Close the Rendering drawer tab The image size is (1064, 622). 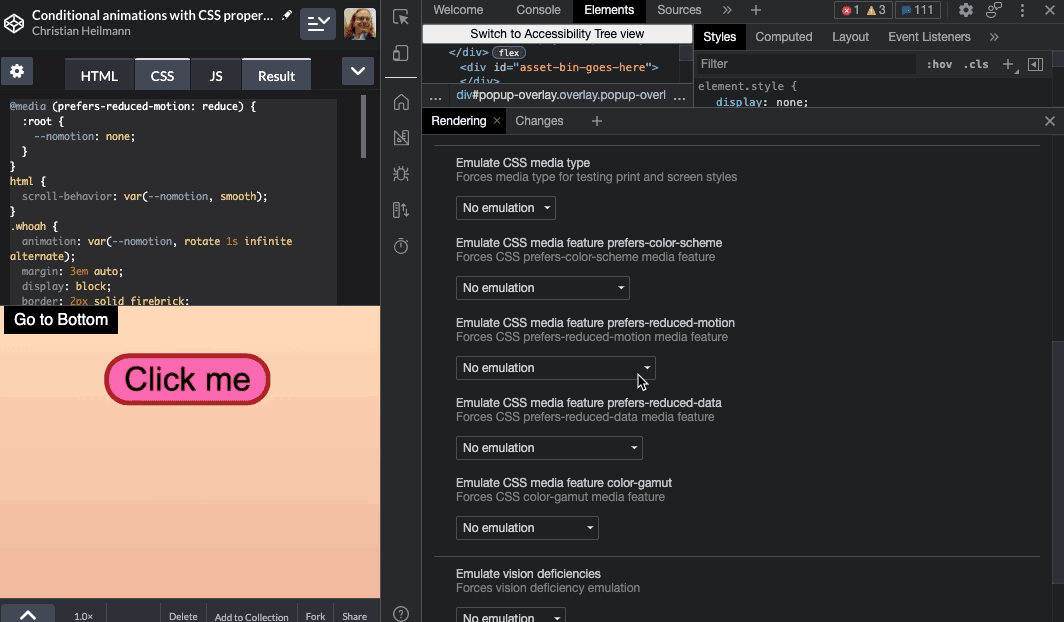tap(497, 121)
